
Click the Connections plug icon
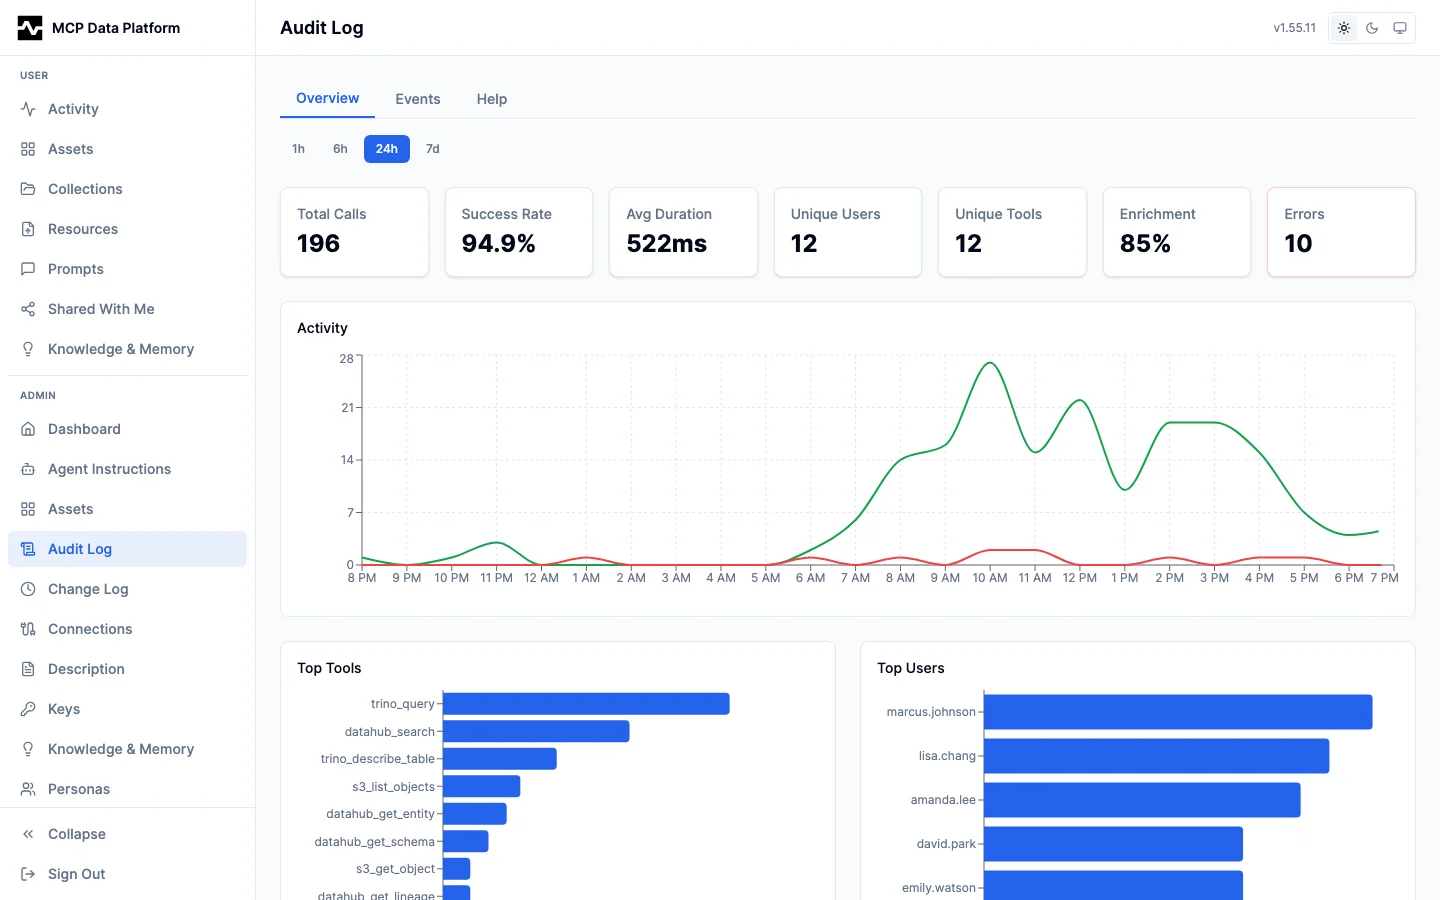(28, 629)
